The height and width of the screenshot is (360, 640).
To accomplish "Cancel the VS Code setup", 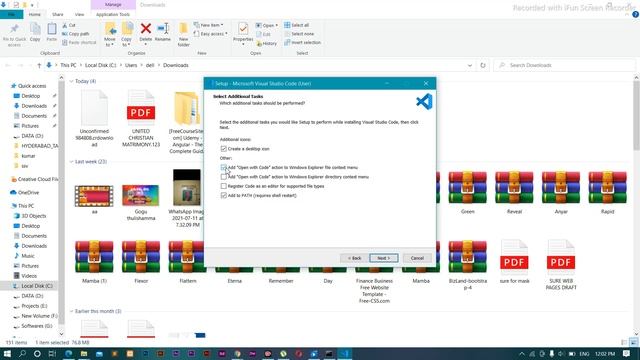I will click(x=417, y=258).
